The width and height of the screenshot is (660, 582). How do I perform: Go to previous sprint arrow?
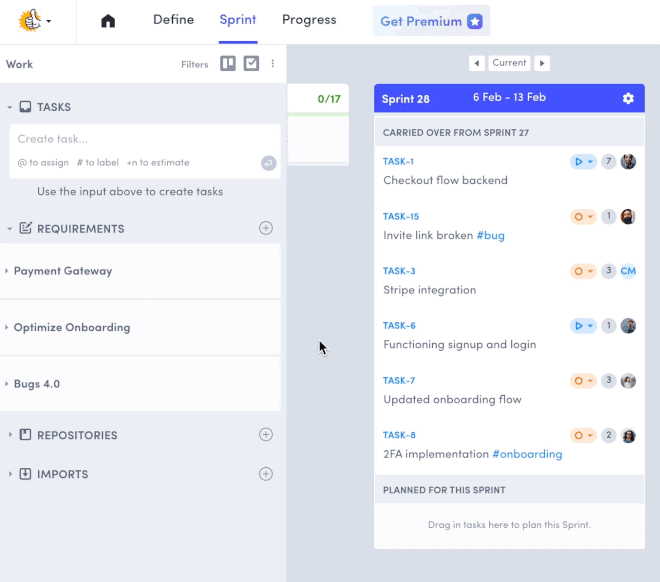tap(477, 63)
